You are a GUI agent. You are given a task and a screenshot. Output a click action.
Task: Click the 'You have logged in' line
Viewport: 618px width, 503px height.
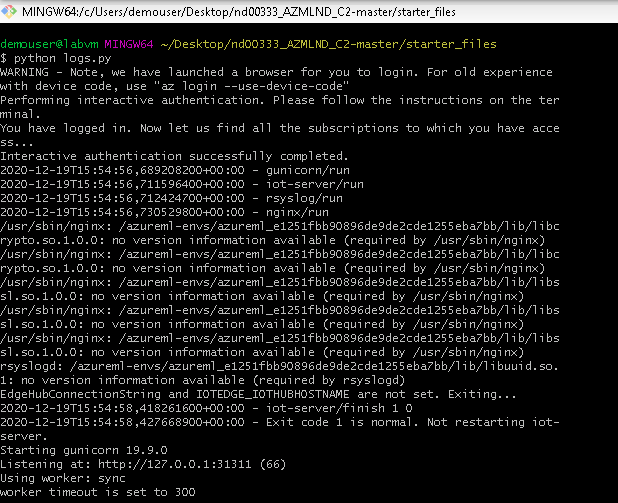coord(279,128)
